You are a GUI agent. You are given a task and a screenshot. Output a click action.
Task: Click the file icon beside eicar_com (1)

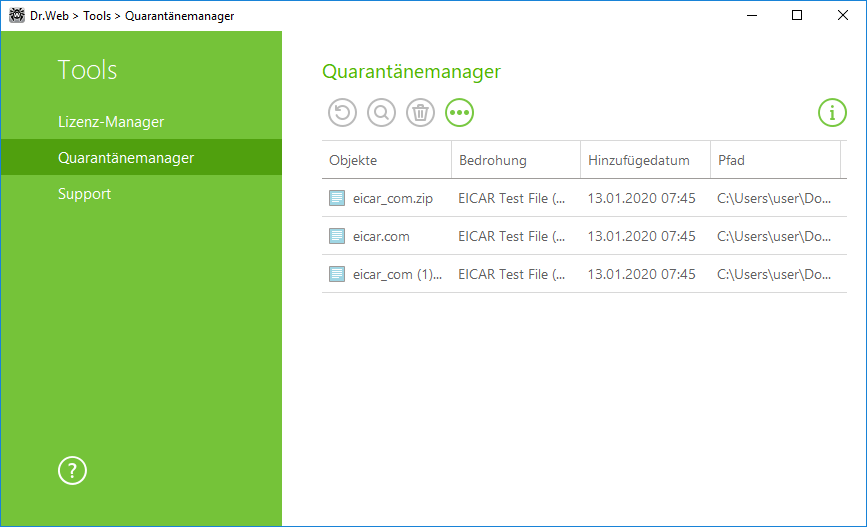pyautogui.click(x=337, y=274)
